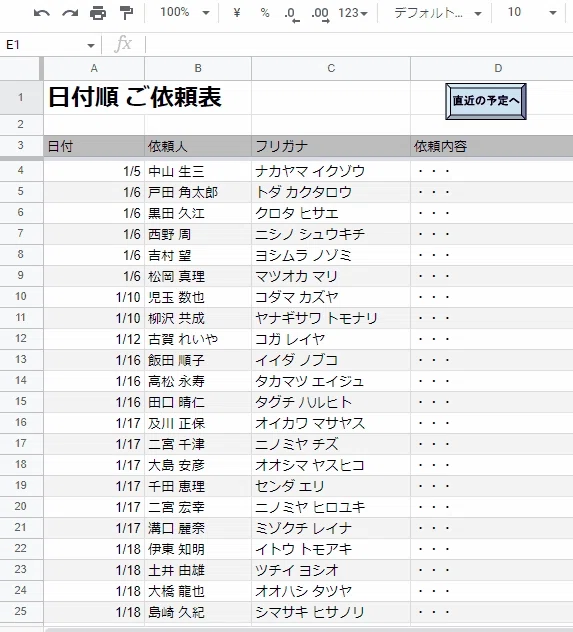Image resolution: width=573 pixels, height=632 pixels.
Task: Select row 3 header
Action: 21,146
